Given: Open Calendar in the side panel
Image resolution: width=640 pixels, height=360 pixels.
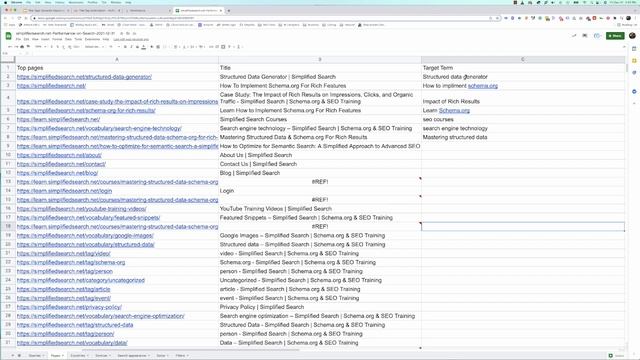Looking at the screenshot, I should (x=634, y=49).
